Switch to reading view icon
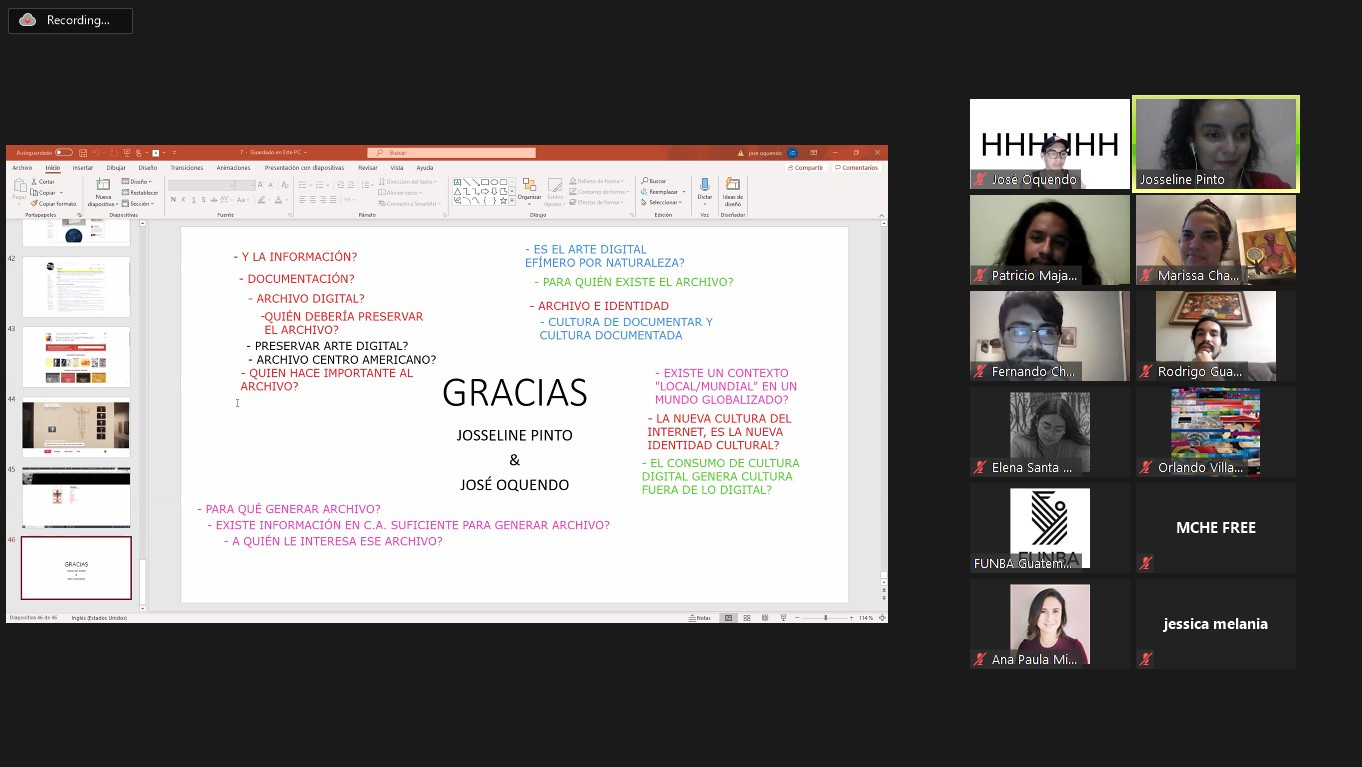Viewport: 1362px width, 767px height. click(x=765, y=618)
